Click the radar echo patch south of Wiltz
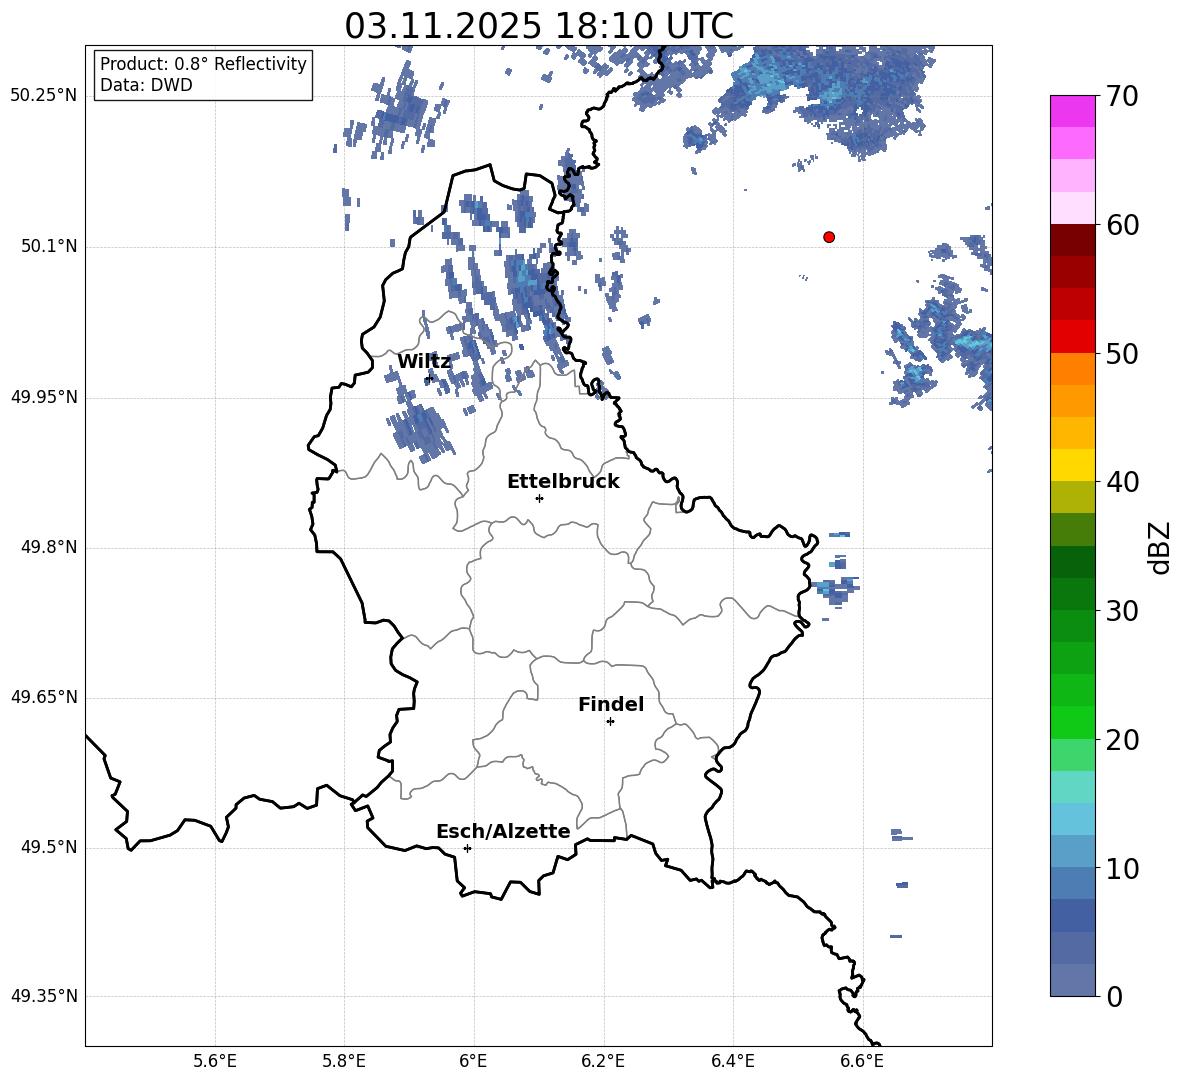 420,433
